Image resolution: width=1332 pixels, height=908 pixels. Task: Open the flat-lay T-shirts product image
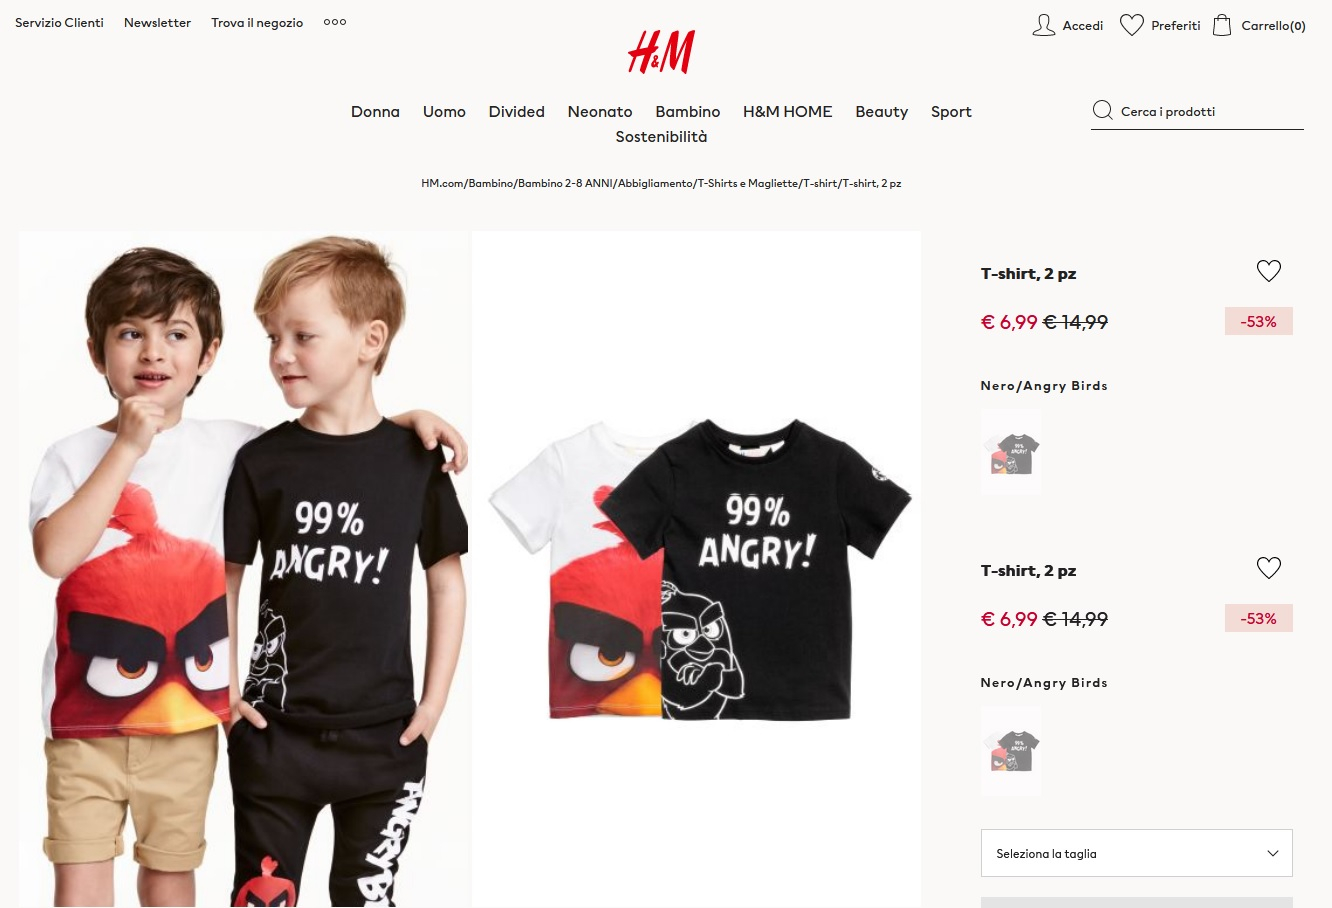[697, 569]
